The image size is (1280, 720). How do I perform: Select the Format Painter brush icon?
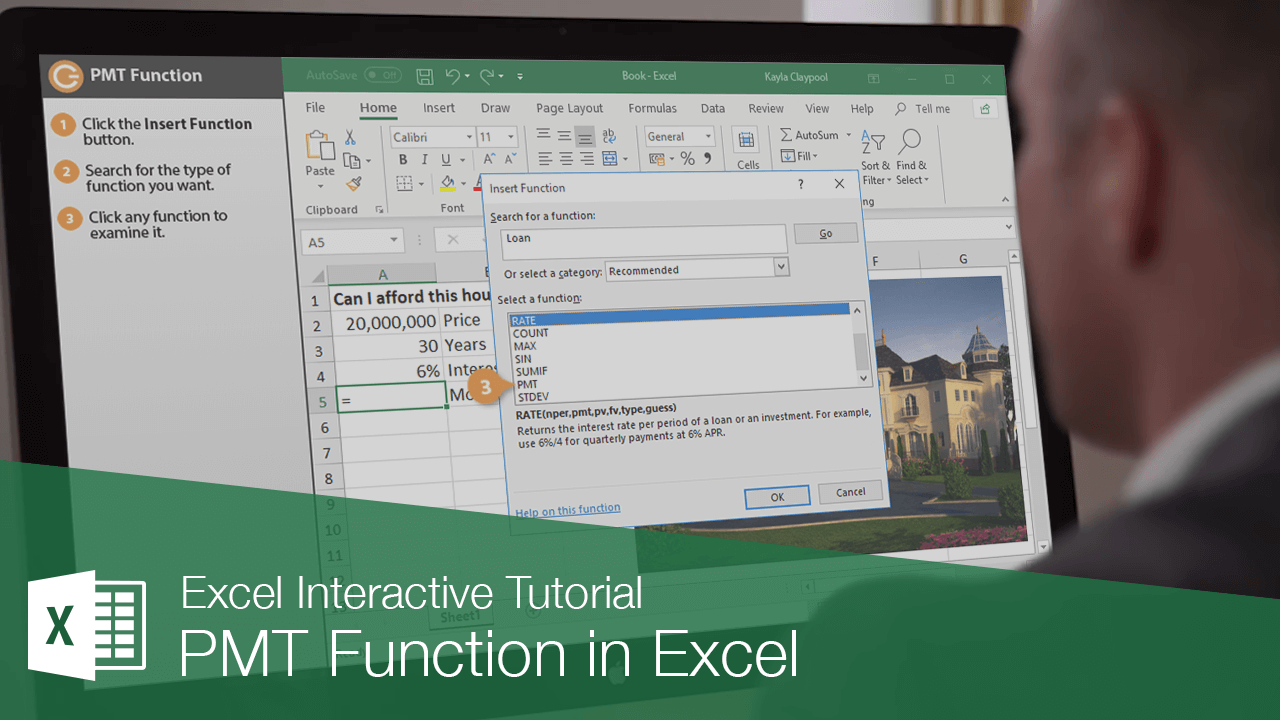click(353, 183)
